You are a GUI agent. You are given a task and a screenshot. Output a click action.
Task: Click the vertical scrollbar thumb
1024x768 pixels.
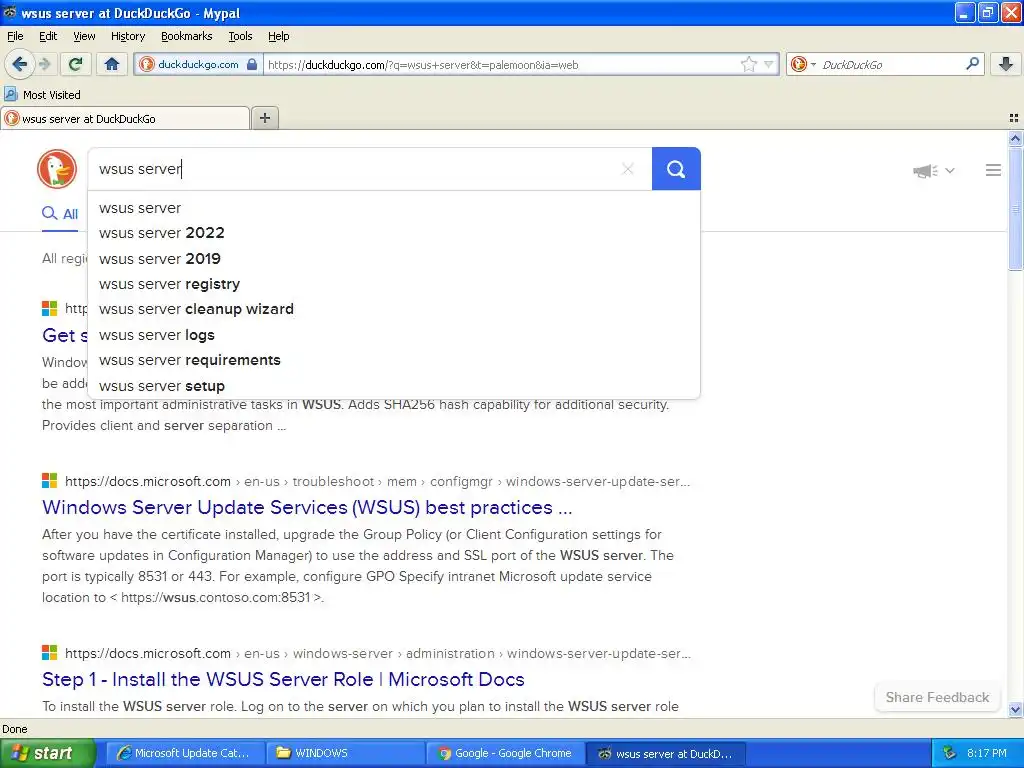point(1016,208)
